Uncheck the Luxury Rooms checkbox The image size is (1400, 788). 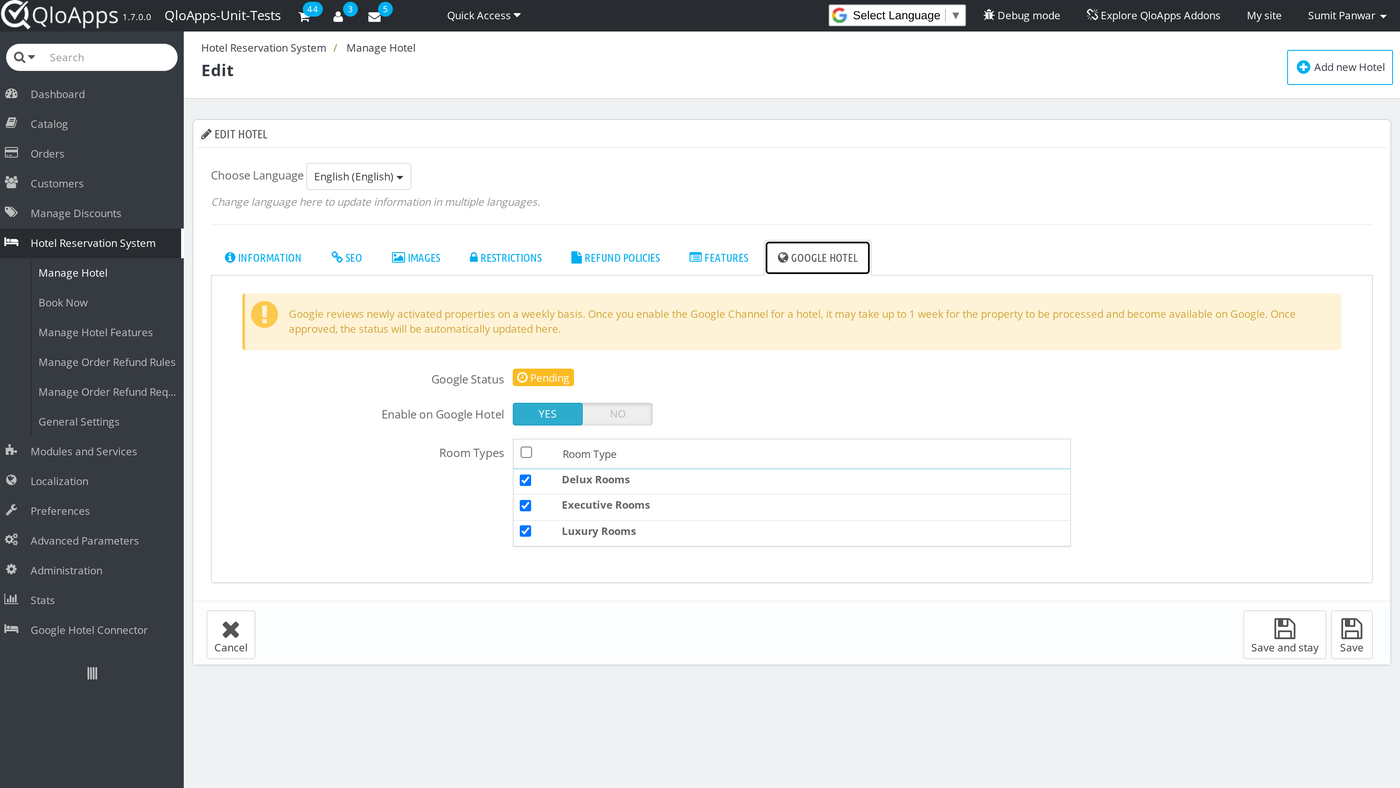click(x=525, y=531)
